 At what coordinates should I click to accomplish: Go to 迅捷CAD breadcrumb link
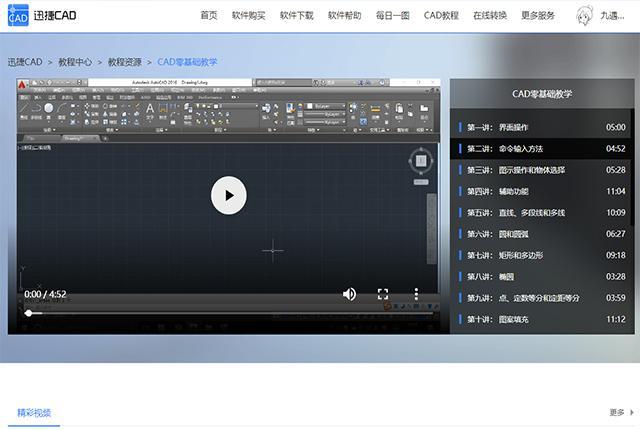(x=25, y=62)
